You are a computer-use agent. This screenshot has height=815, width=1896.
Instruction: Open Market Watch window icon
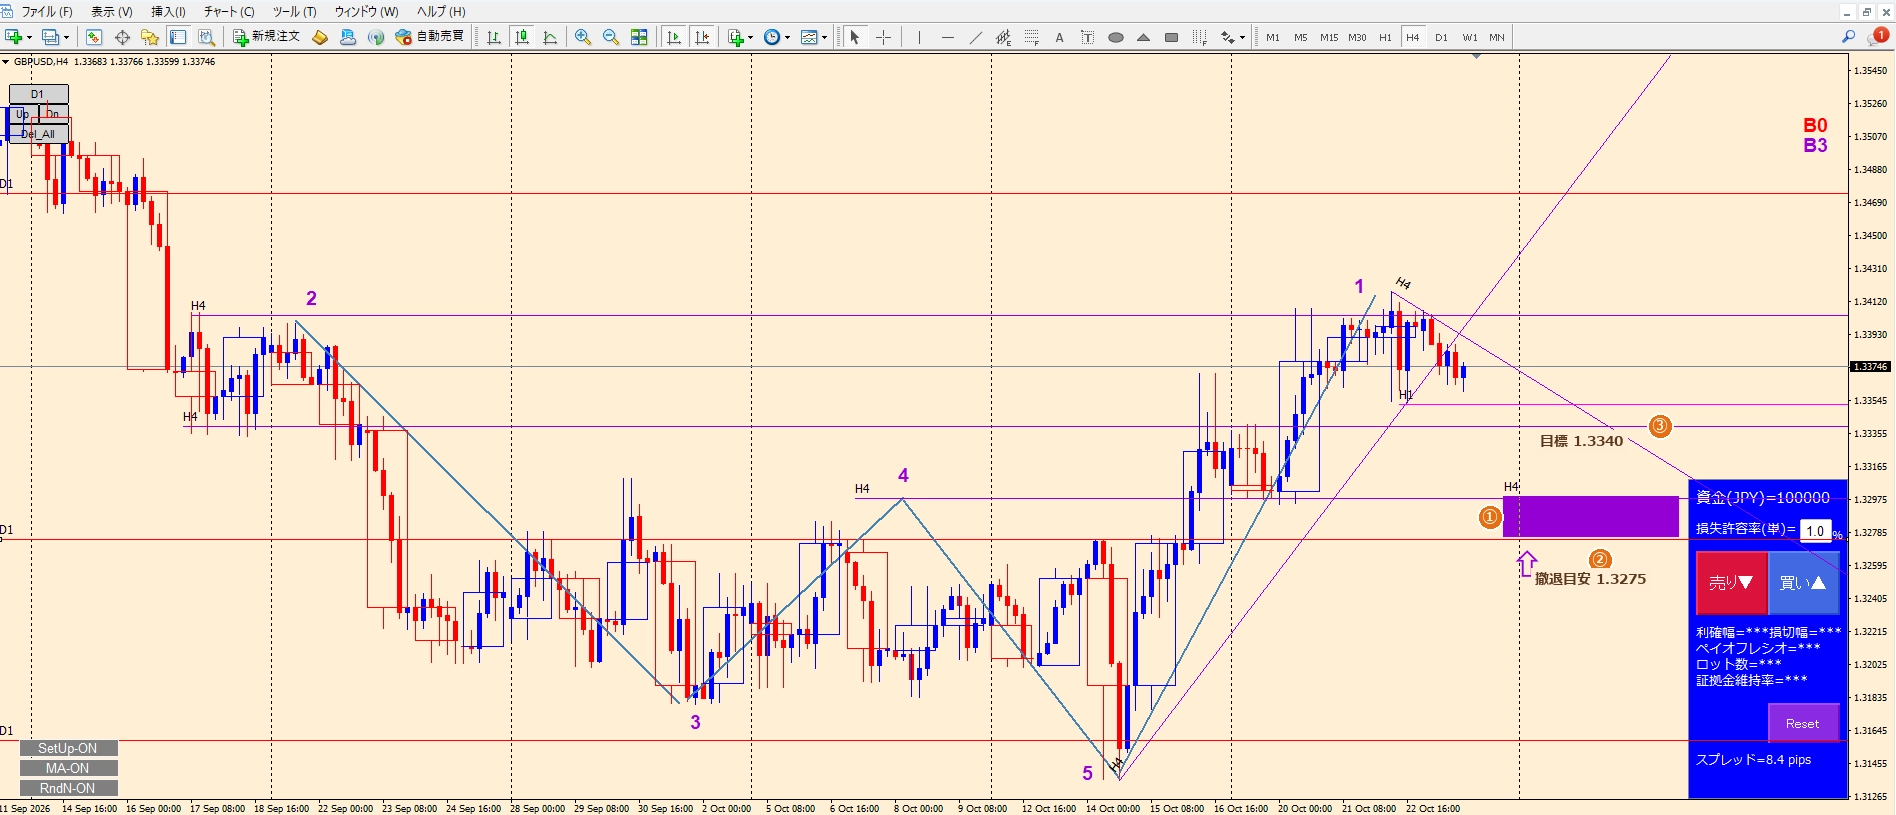(94, 37)
